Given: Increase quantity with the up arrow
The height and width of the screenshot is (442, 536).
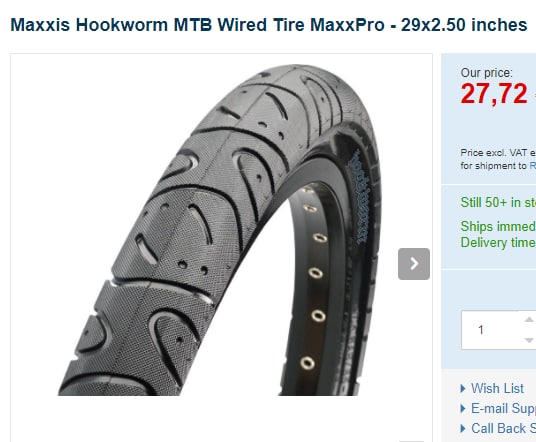Looking at the screenshot, I should [529, 320].
